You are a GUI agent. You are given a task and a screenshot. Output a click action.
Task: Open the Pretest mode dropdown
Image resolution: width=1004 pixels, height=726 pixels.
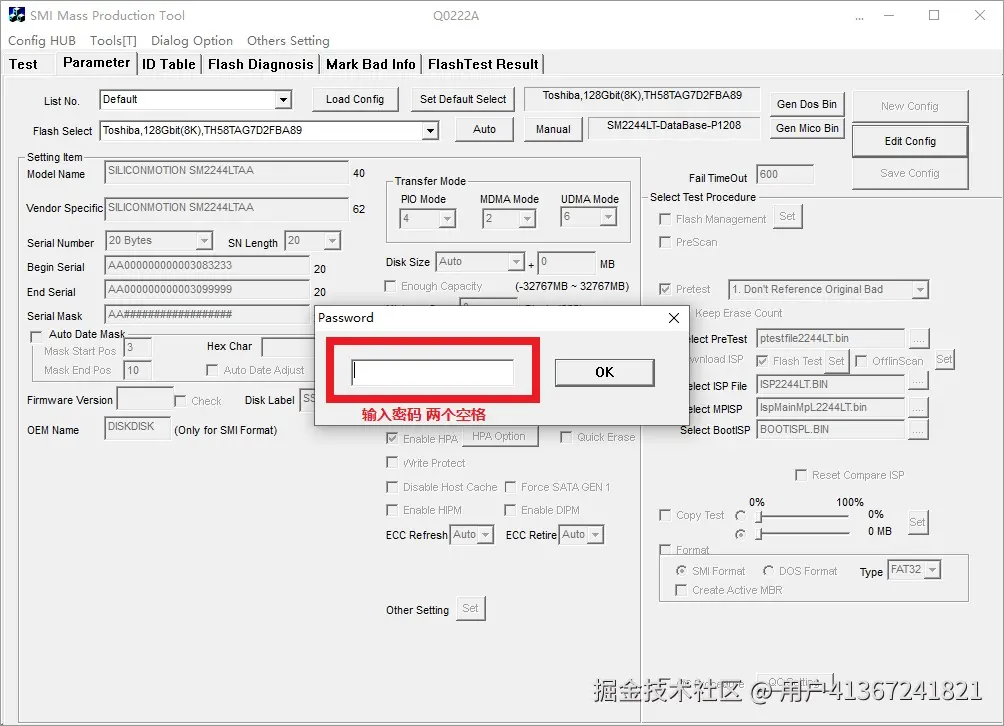(919, 289)
